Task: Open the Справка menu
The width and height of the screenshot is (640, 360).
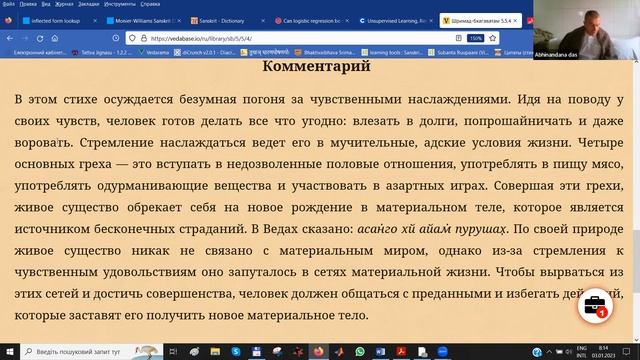Action: (150, 4)
